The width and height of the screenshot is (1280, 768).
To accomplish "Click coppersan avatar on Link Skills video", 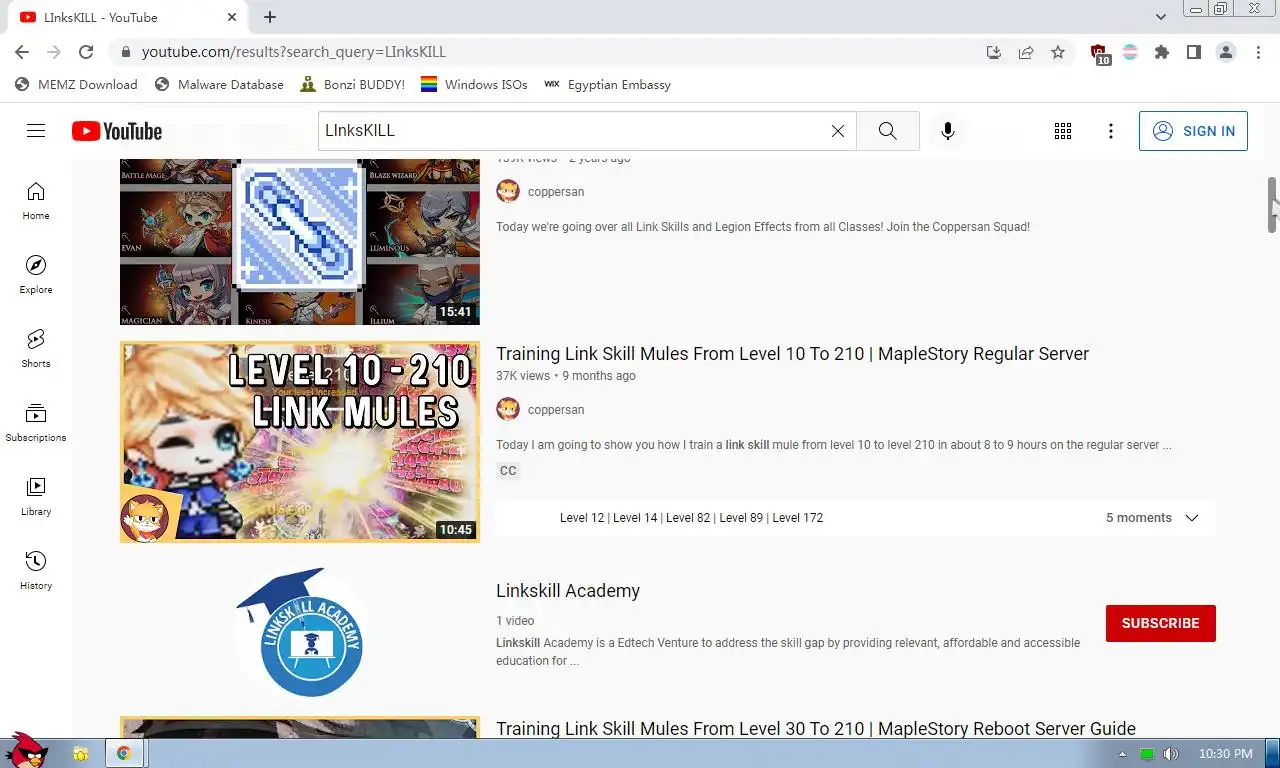I will (x=508, y=192).
